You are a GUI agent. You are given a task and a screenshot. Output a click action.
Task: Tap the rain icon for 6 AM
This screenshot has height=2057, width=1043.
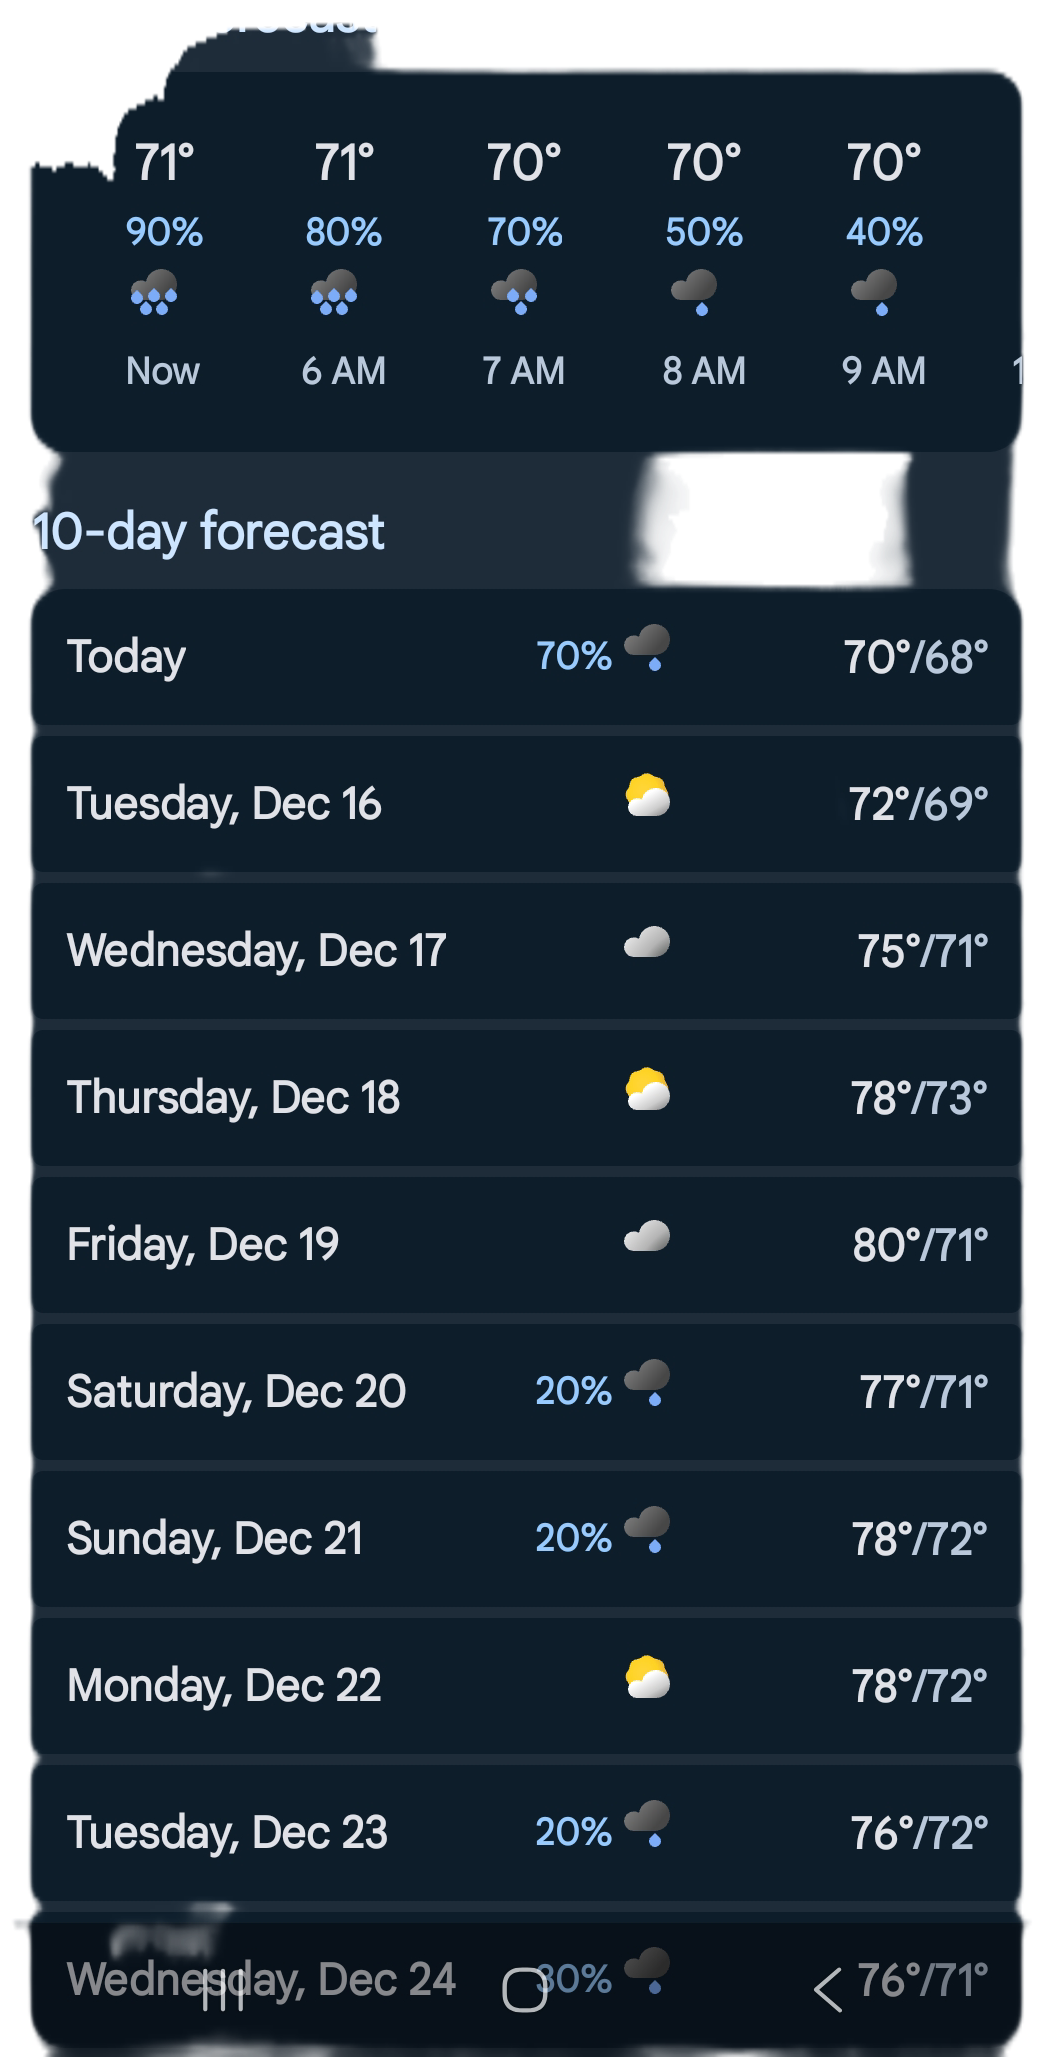334,293
